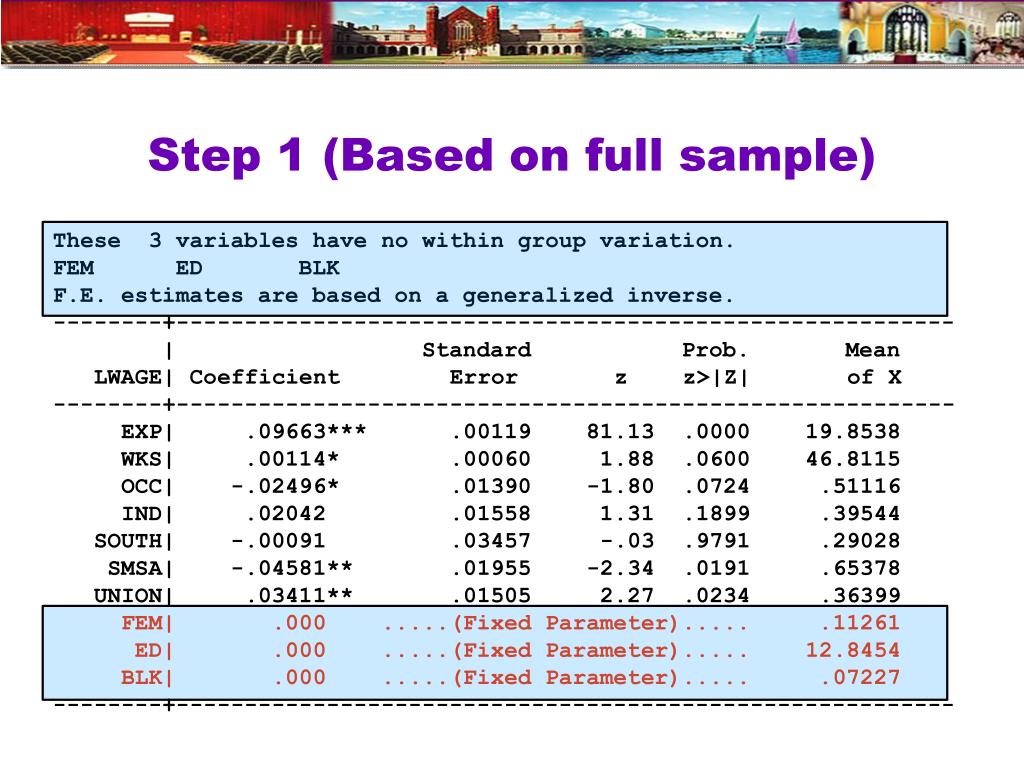Click the OCC coefficient '-.02496*'
This screenshot has height=768, width=1024.
click(x=285, y=487)
